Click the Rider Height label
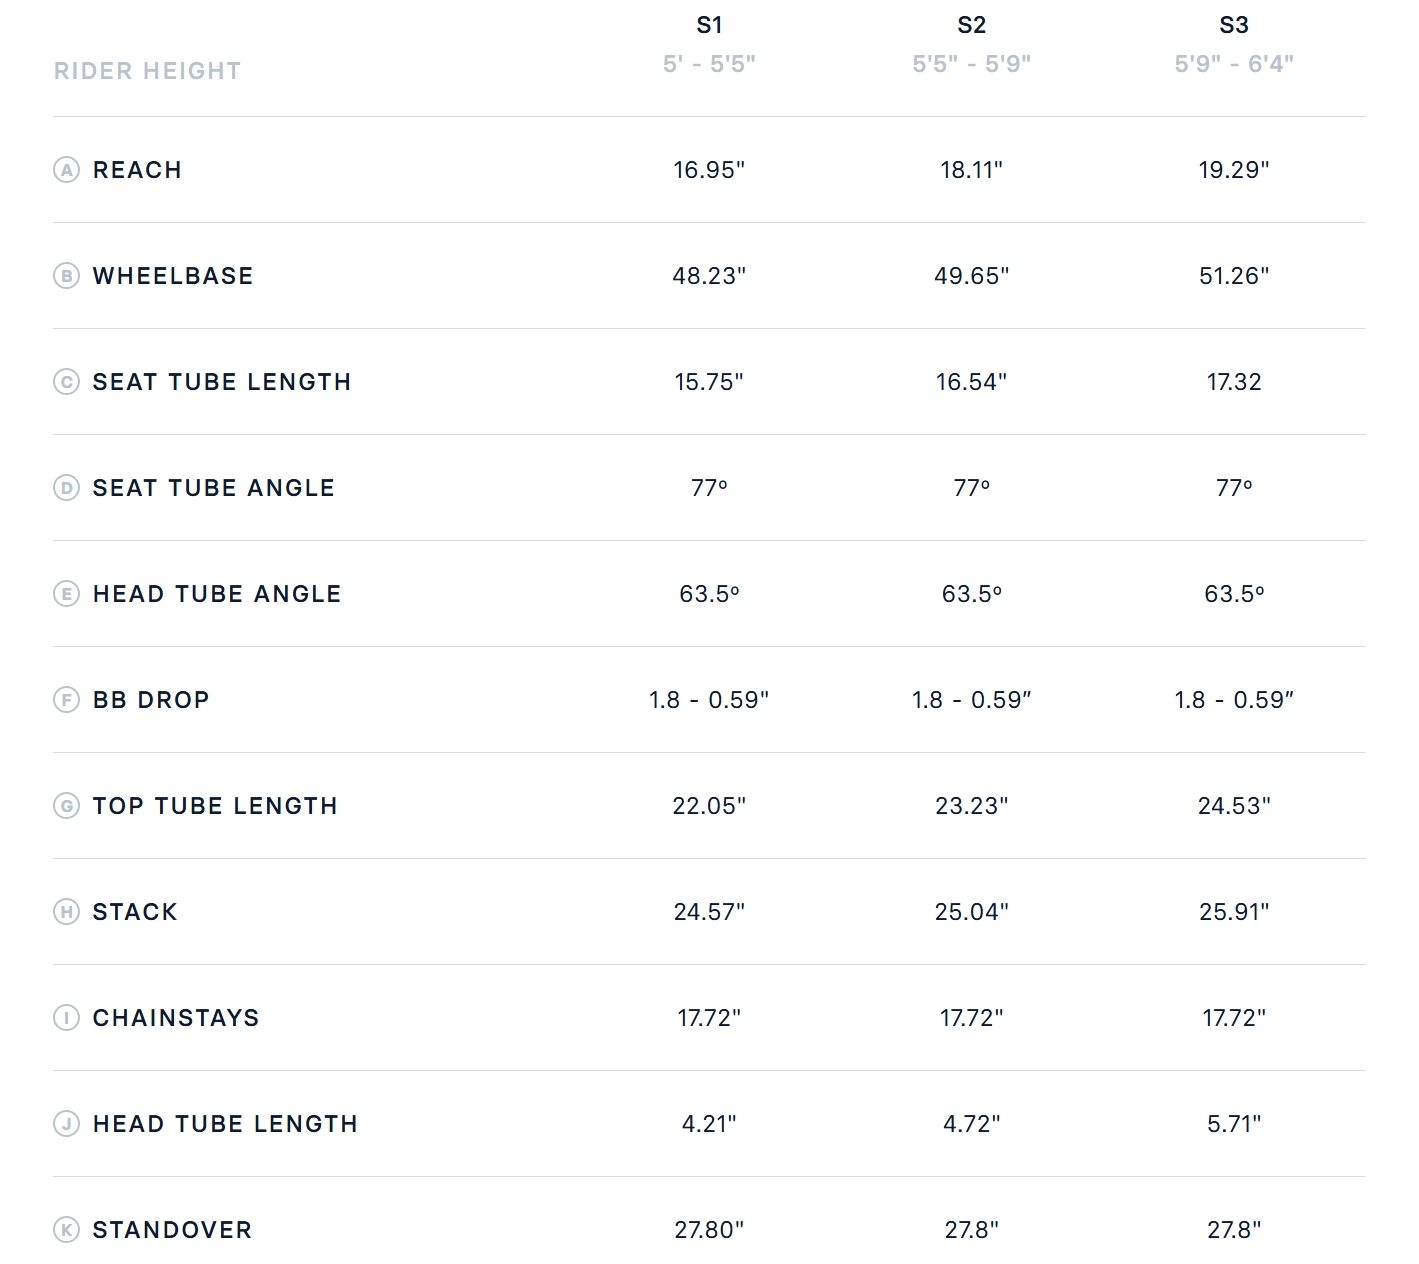Image resolution: width=1419 pixels, height=1264 pixels. click(x=148, y=71)
